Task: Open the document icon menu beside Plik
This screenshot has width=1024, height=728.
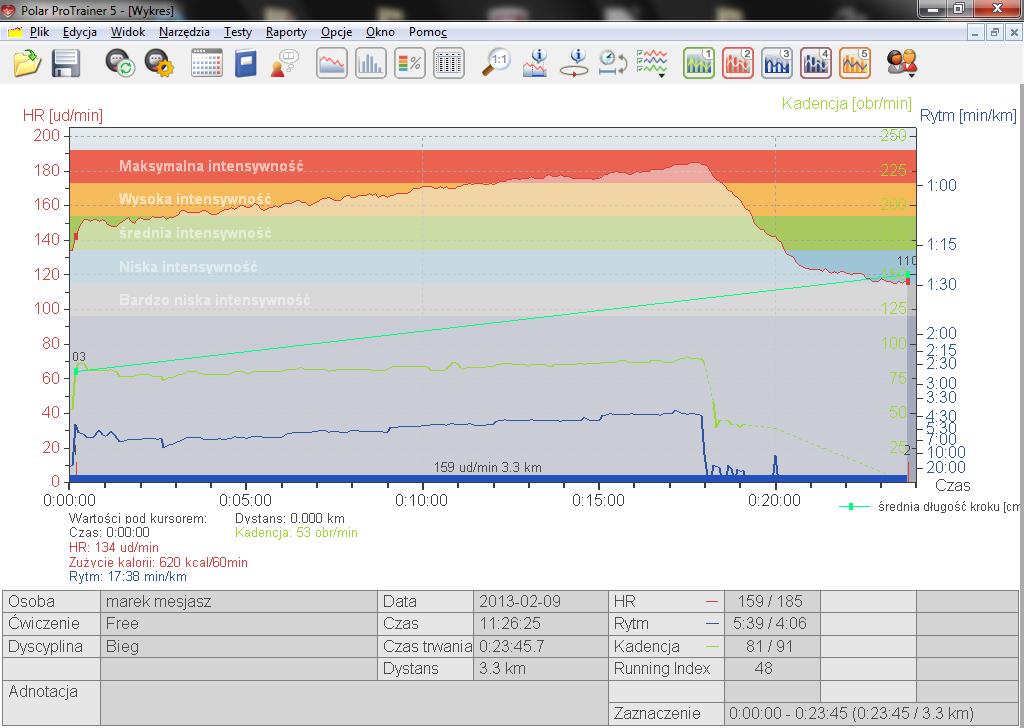Action: pos(14,31)
